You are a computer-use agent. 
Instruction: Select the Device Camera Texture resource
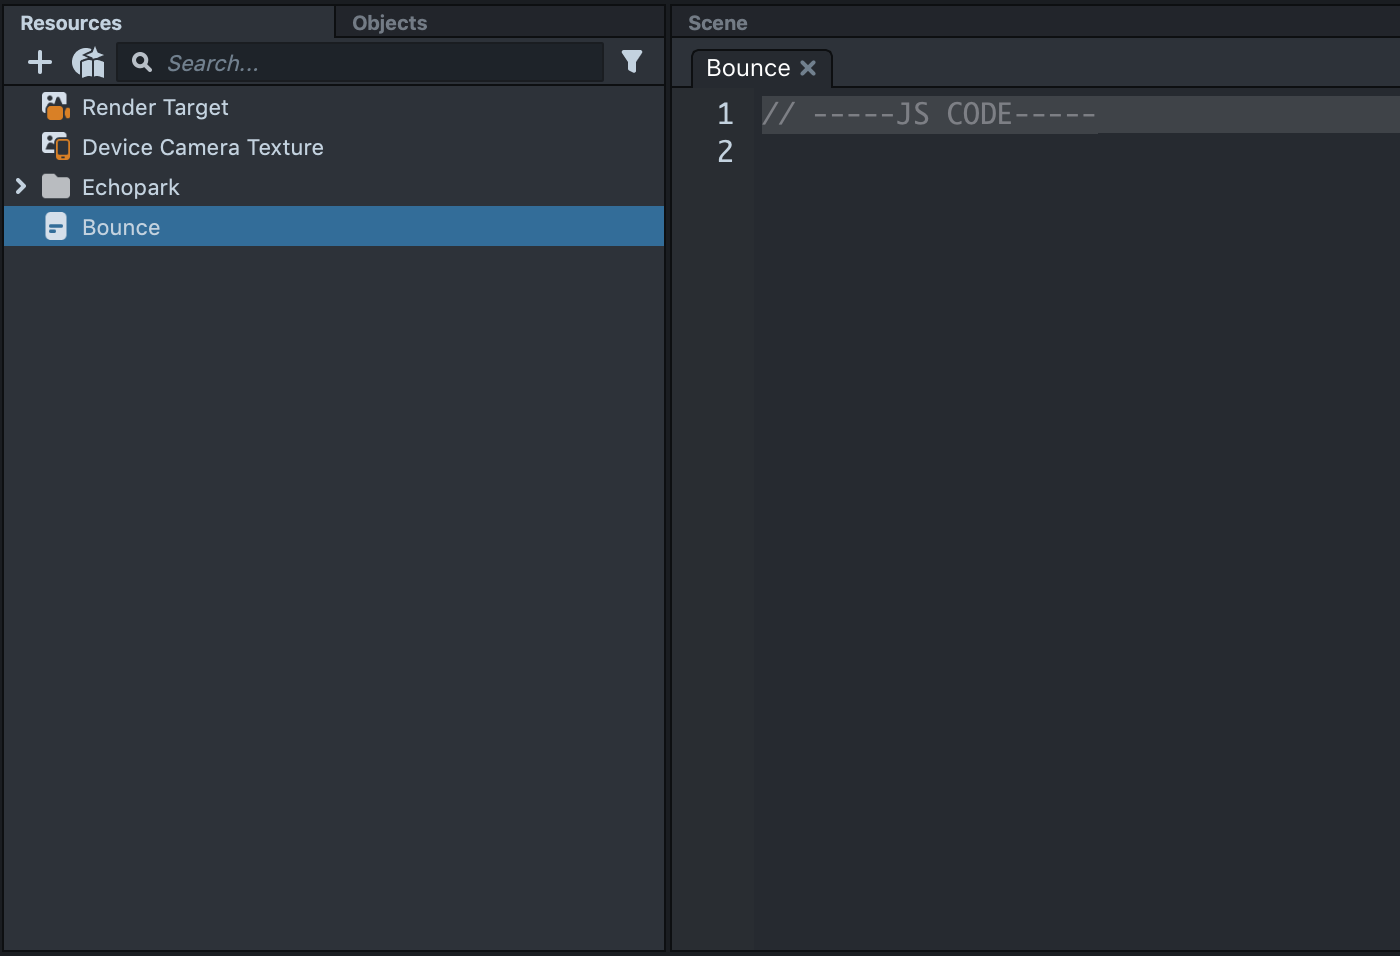click(x=203, y=147)
